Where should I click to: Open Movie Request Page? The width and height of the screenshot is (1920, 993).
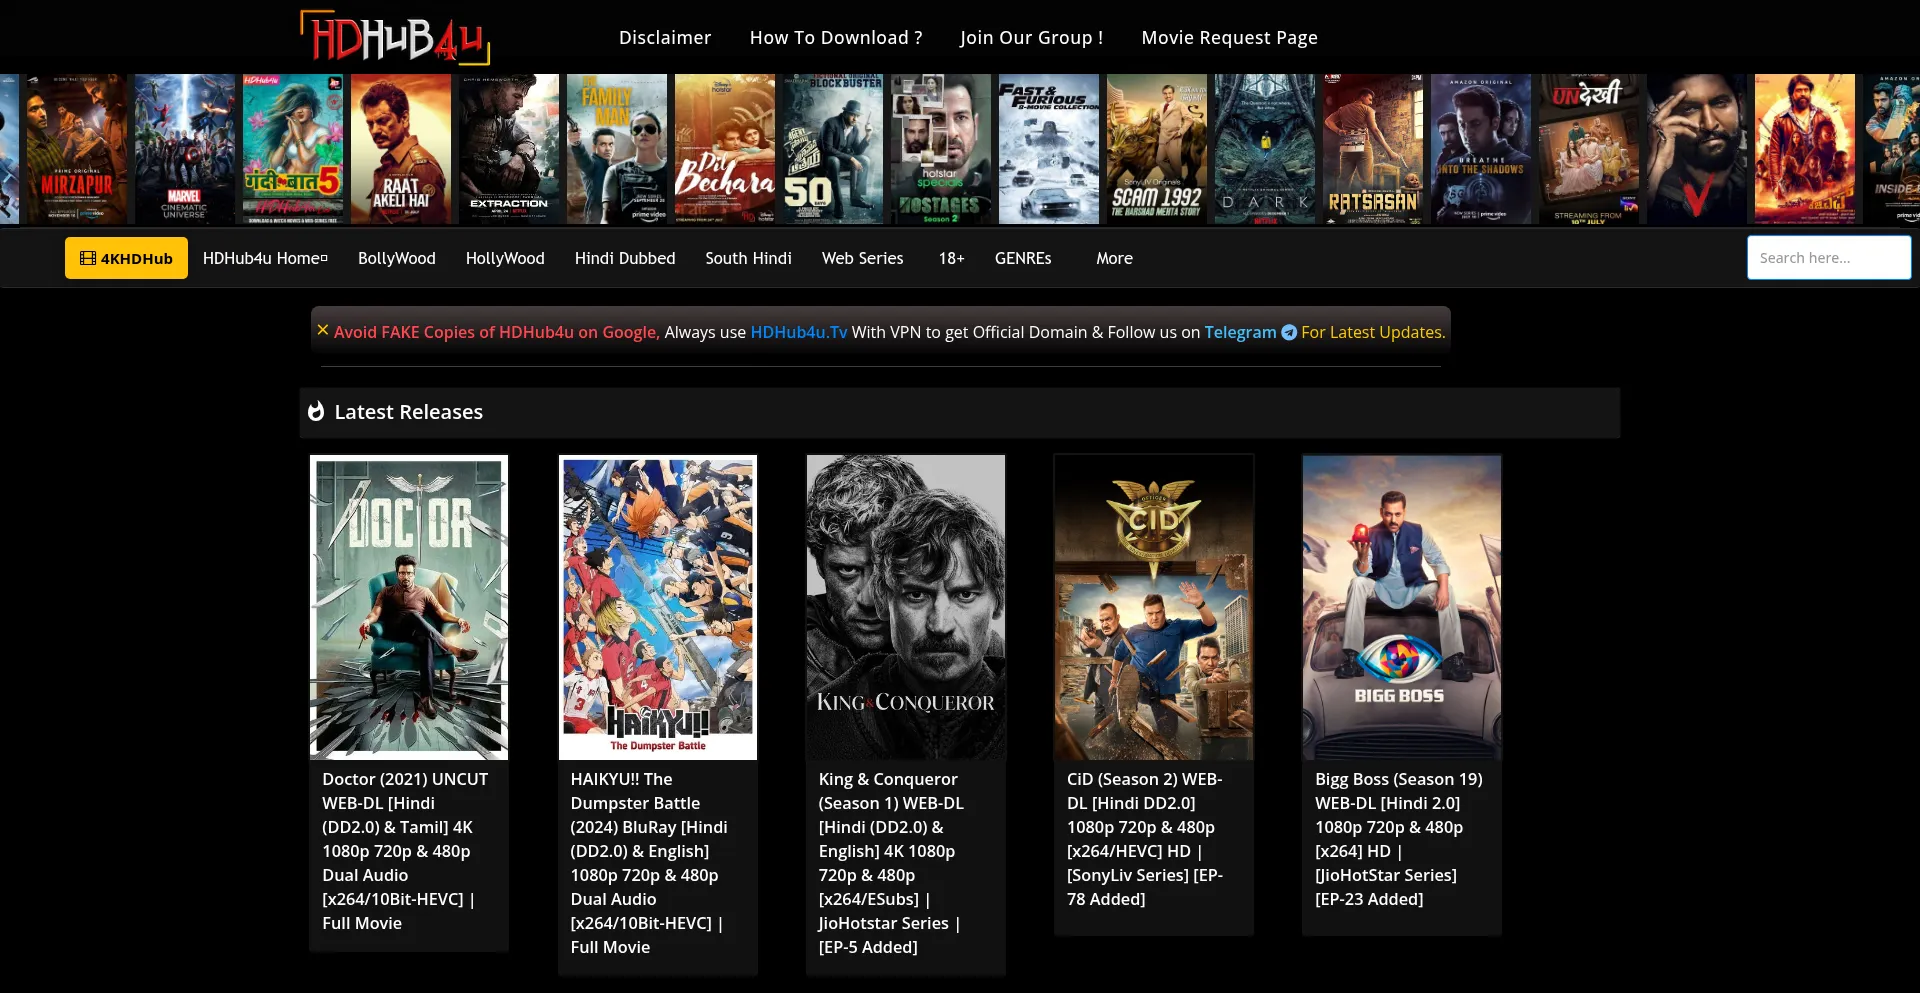click(x=1229, y=38)
